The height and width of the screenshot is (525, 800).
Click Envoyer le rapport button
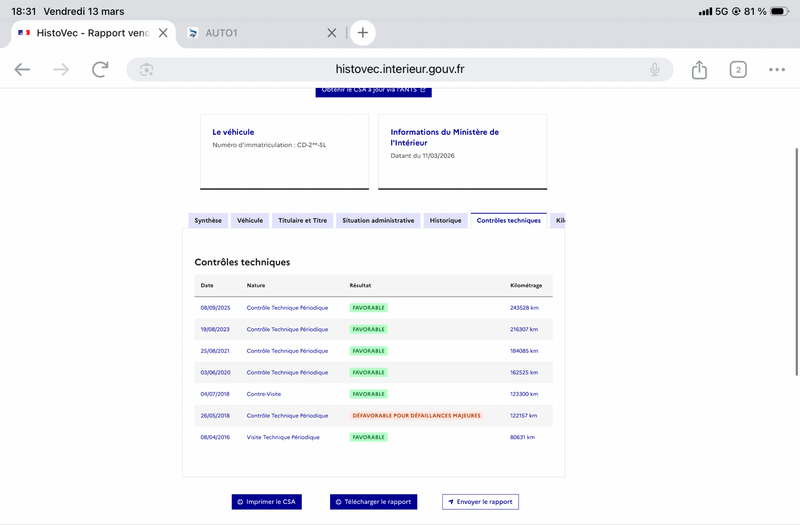point(480,502)
